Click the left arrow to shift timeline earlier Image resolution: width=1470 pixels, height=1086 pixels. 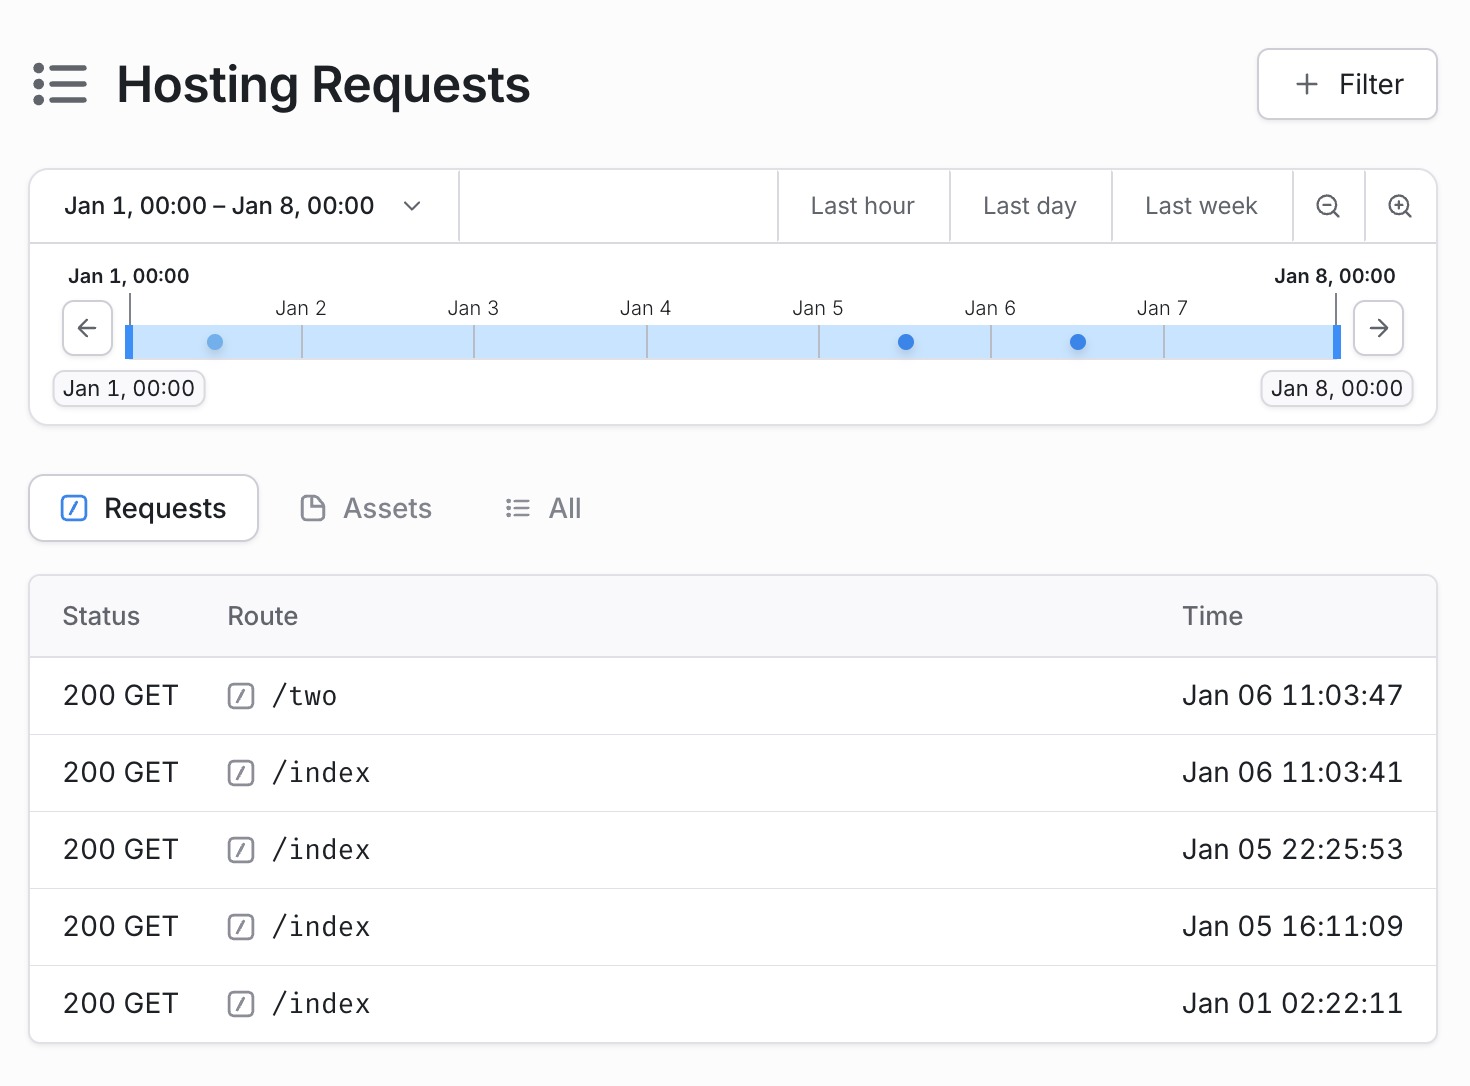[x=87, y=328]
